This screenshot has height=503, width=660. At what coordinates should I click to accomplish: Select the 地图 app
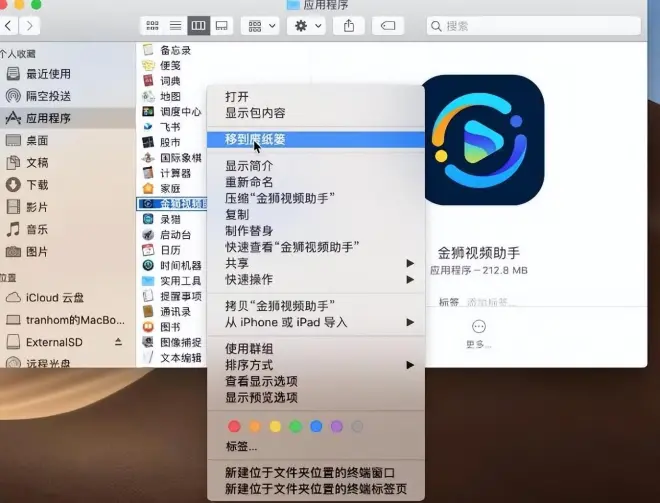point(162,96)
